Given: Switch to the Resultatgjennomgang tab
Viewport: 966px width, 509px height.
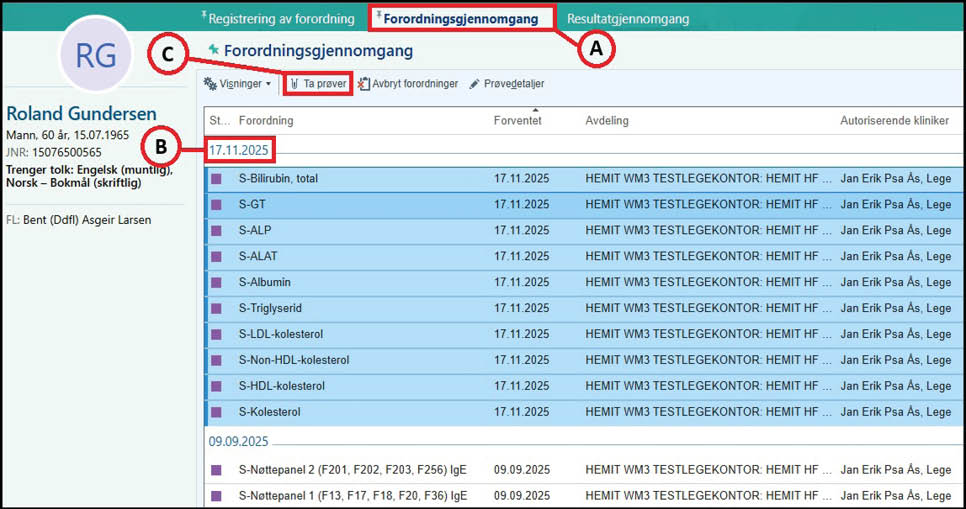Looking at the screenshot, I should [x=627, y=18].
